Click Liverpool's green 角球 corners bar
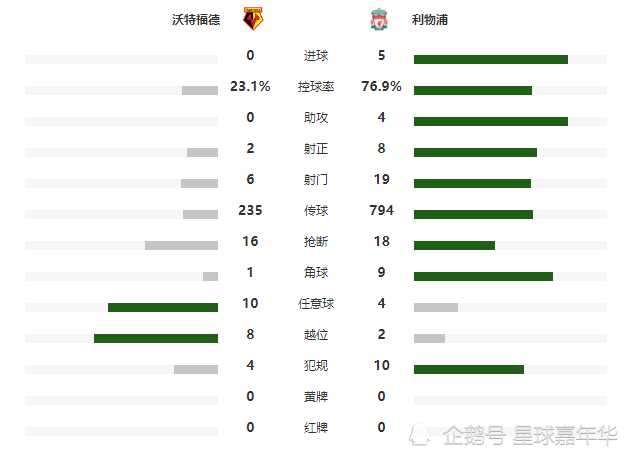The height and width of the screenshot is (457, 632). point(483,276)
